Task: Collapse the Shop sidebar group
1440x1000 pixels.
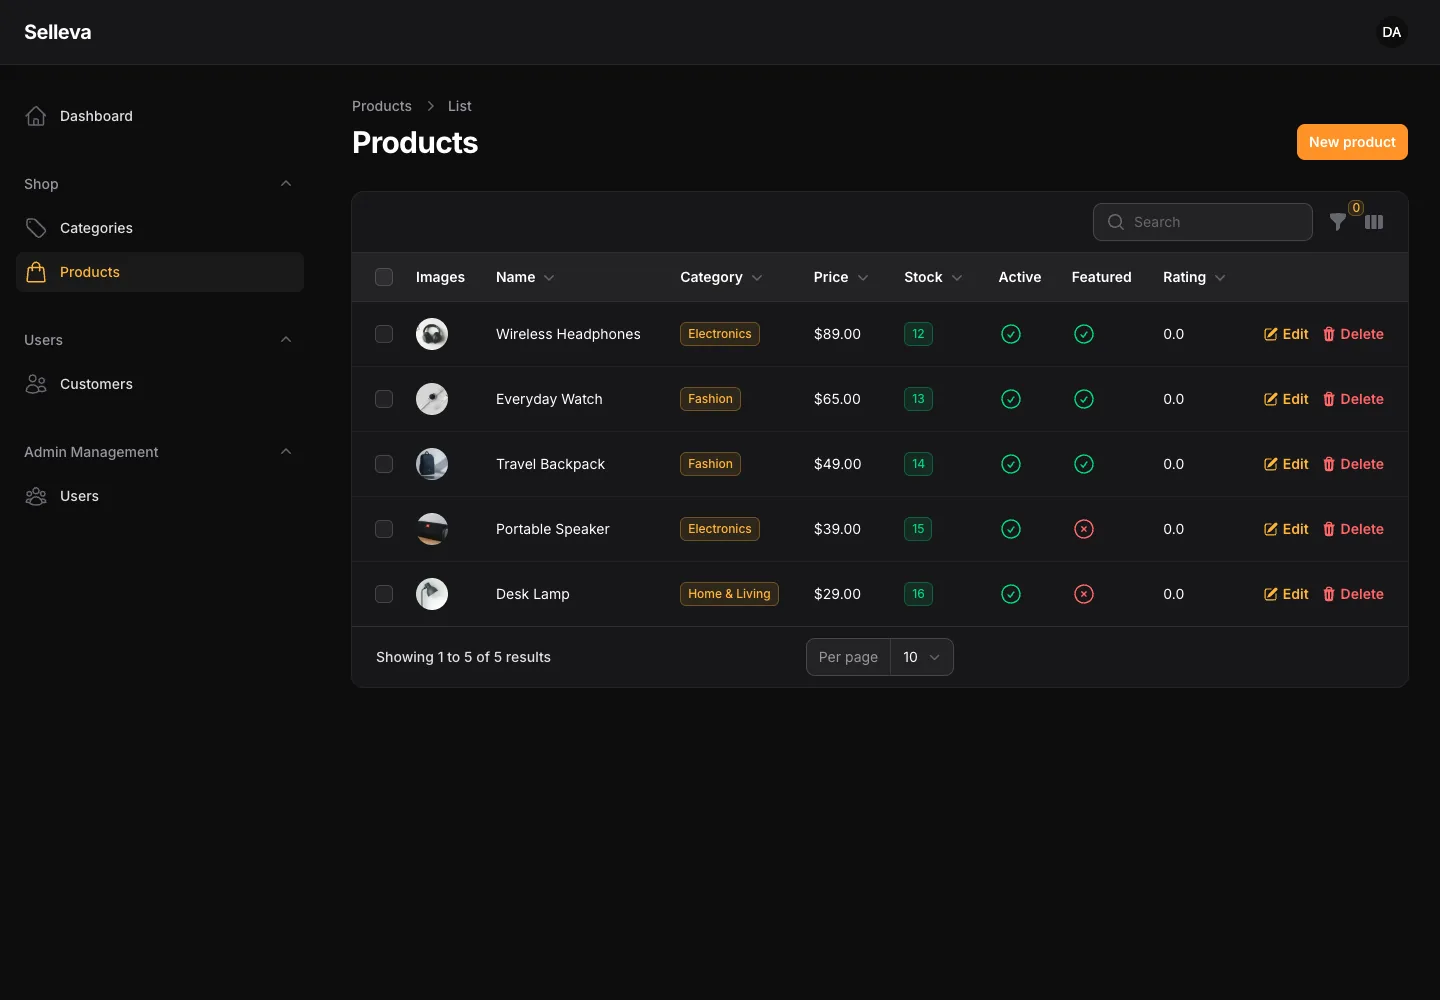Action: (x=286, y=184)
